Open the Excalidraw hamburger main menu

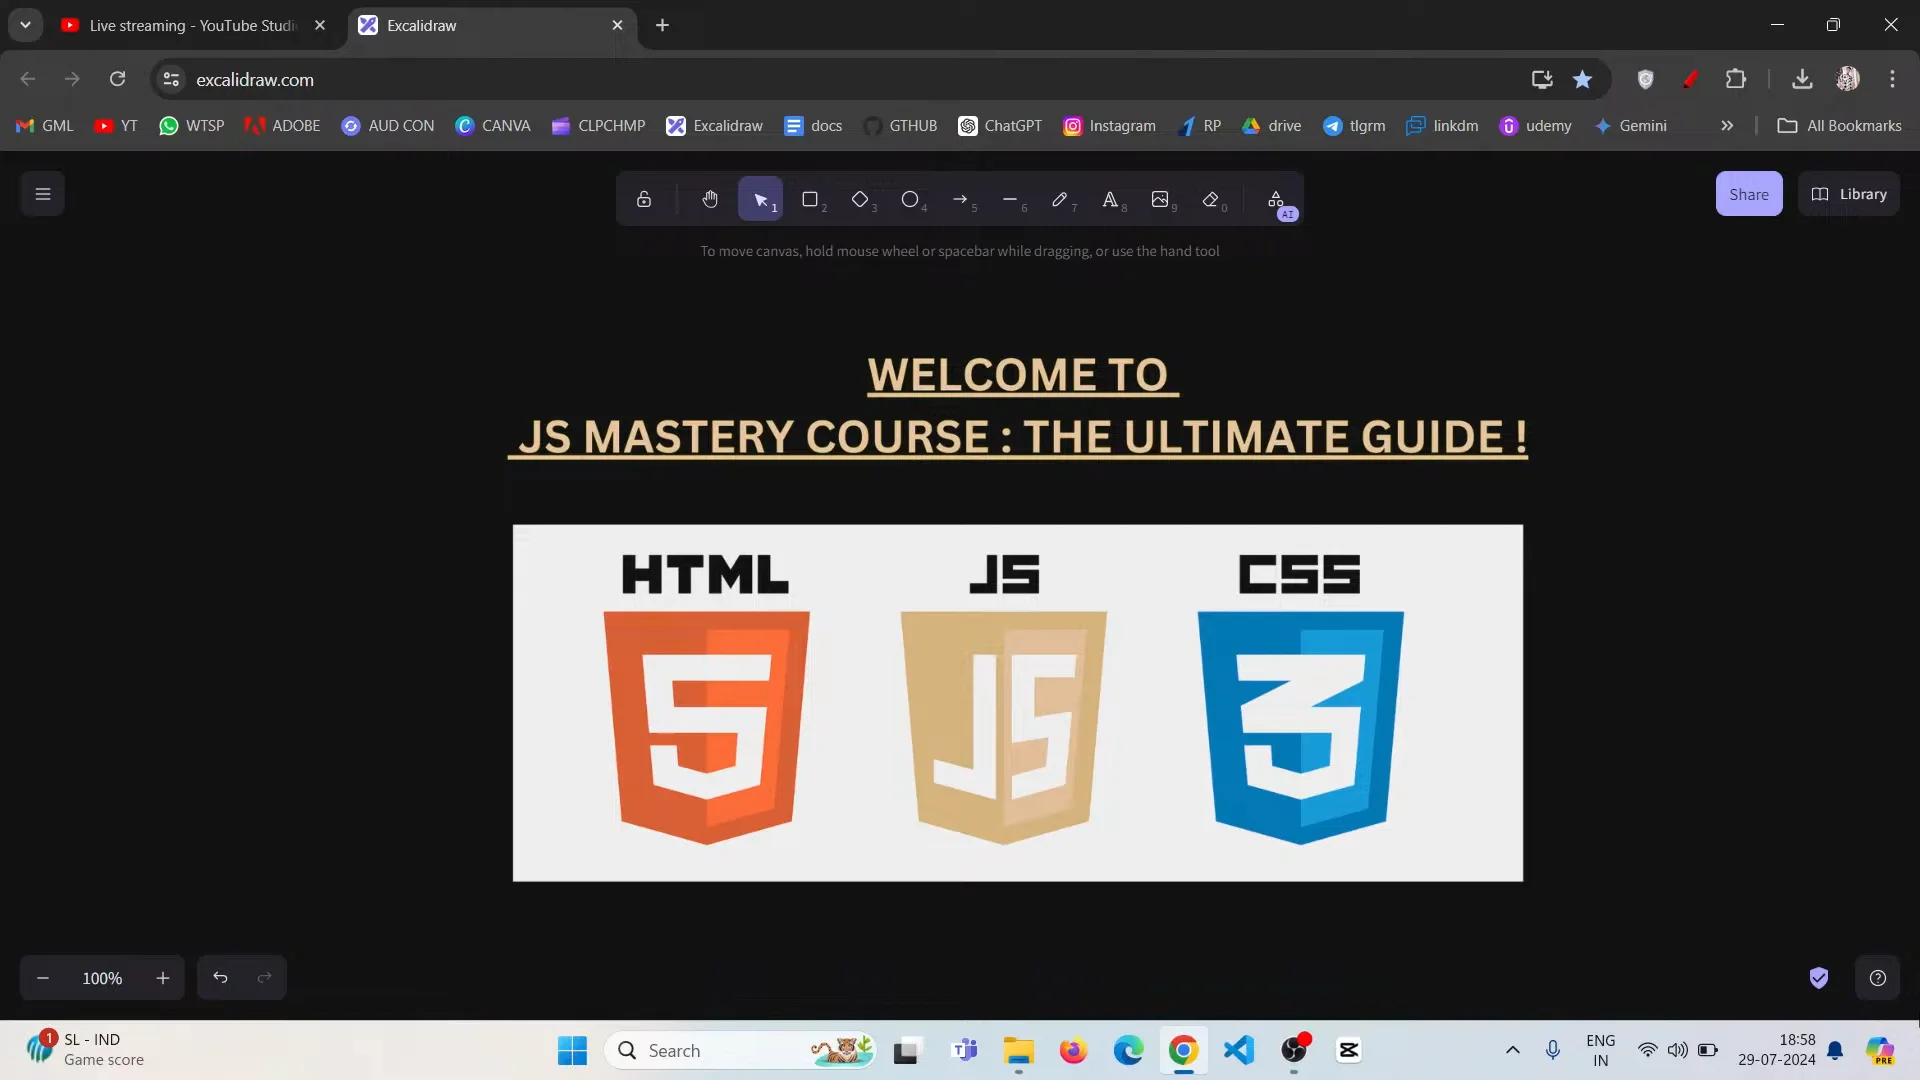(42, 194)
